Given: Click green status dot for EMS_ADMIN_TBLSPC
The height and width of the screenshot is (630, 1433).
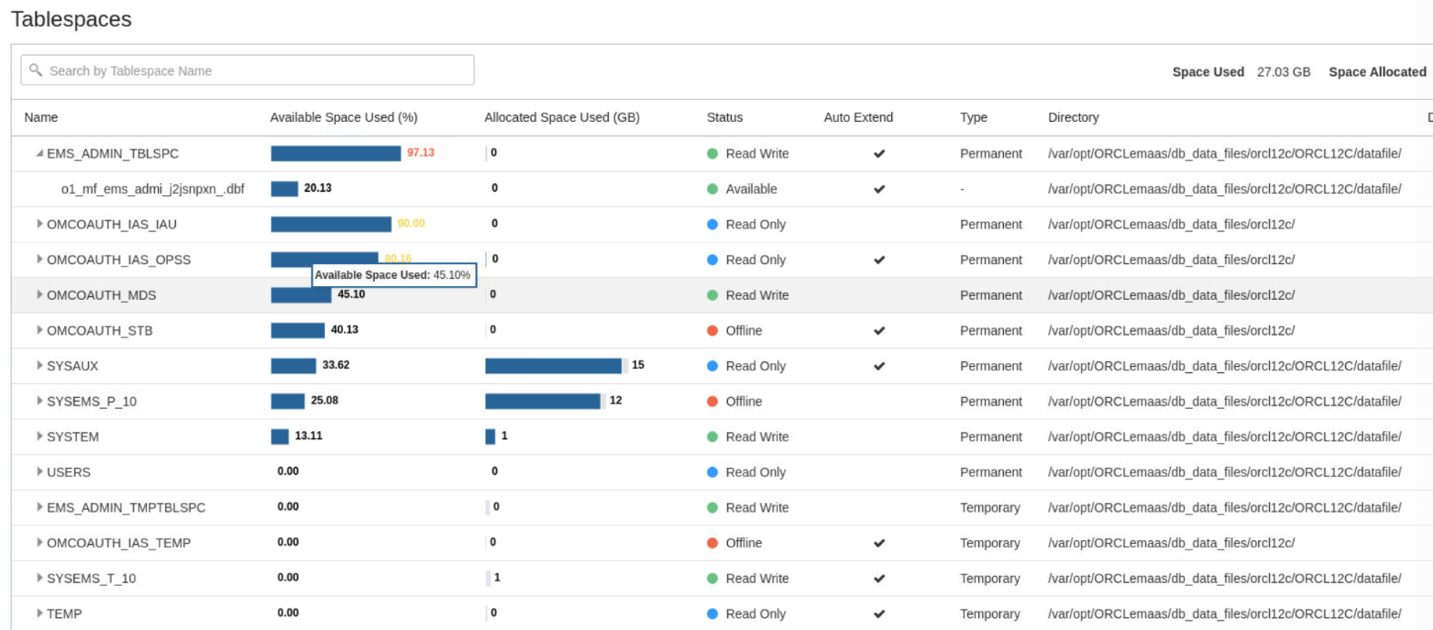Looking at the screenshot, I should pyautogui.click(x=713, y=154).
